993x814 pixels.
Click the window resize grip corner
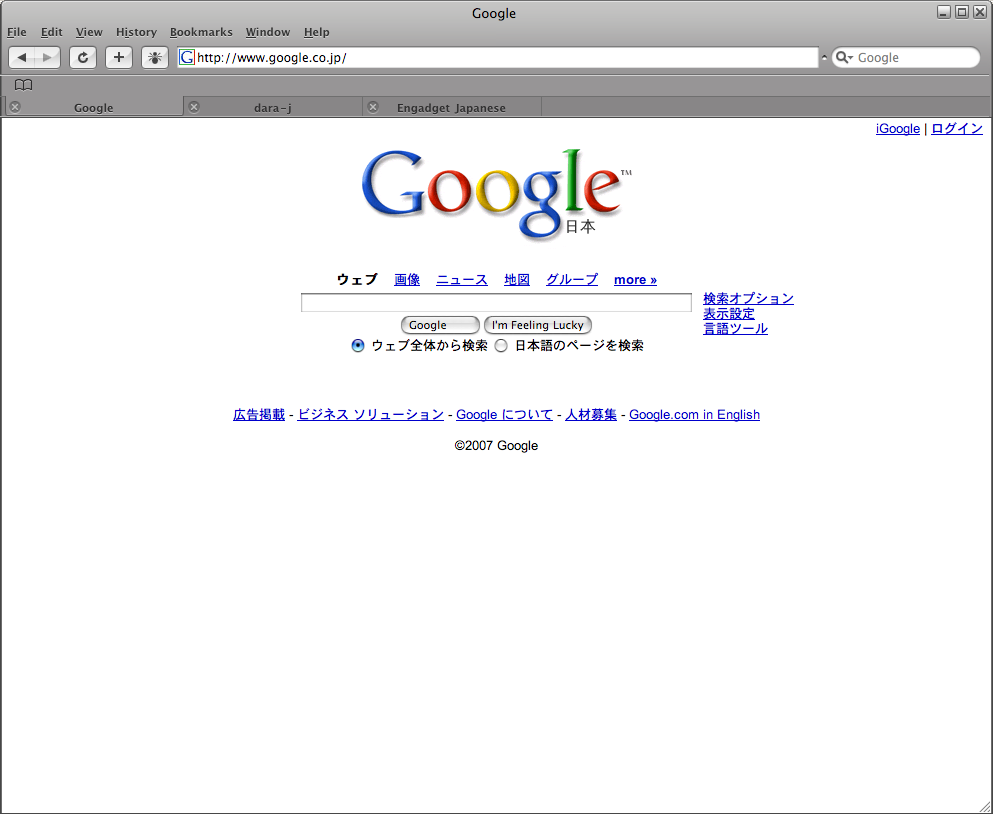pos(985,806)
